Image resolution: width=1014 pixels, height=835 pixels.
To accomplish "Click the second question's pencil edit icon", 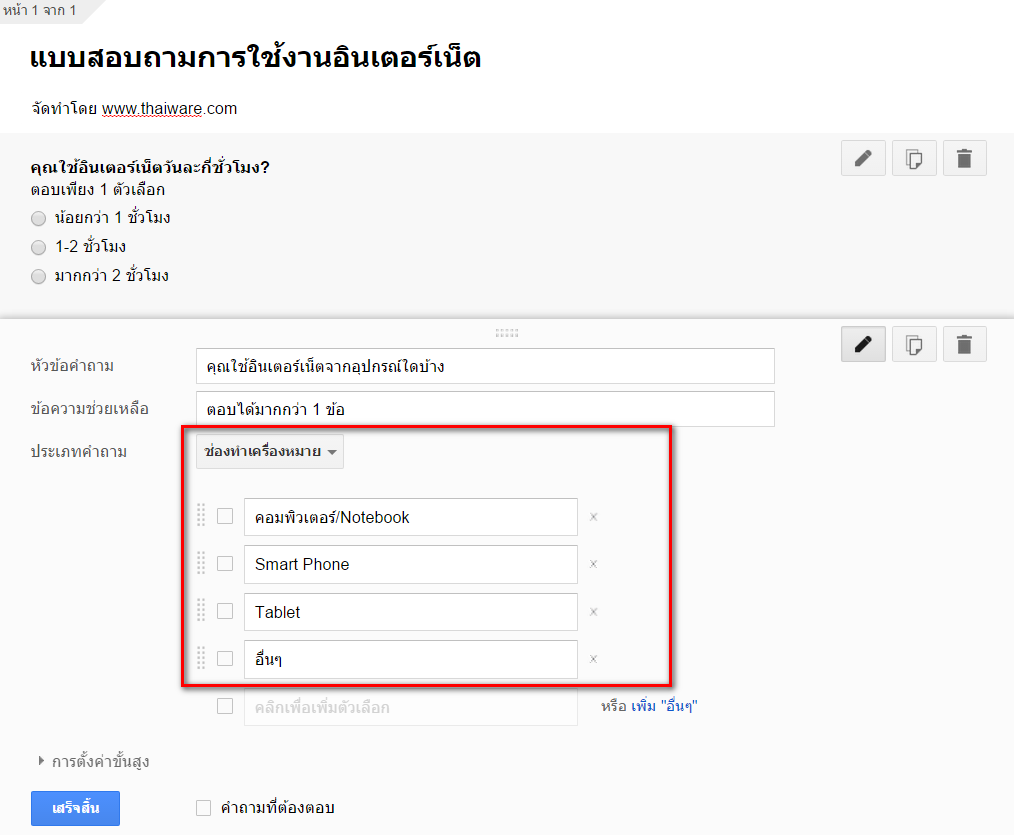I will point(863,344).
